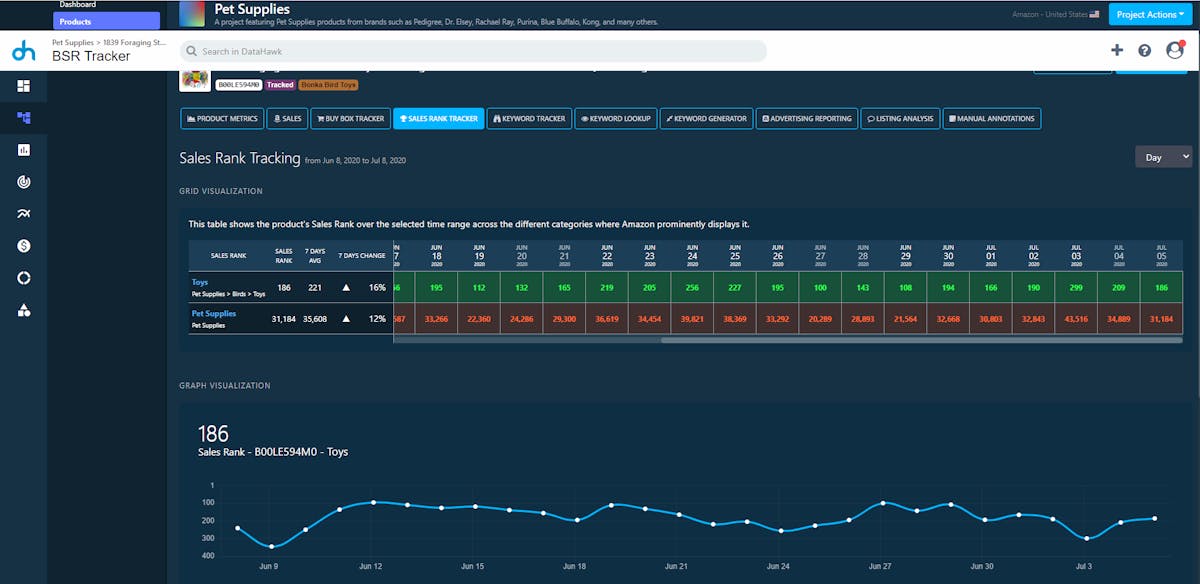This screenshot has height=584, width=1200.
Task: Click the United States flag icon
Action: (1094, 15)
